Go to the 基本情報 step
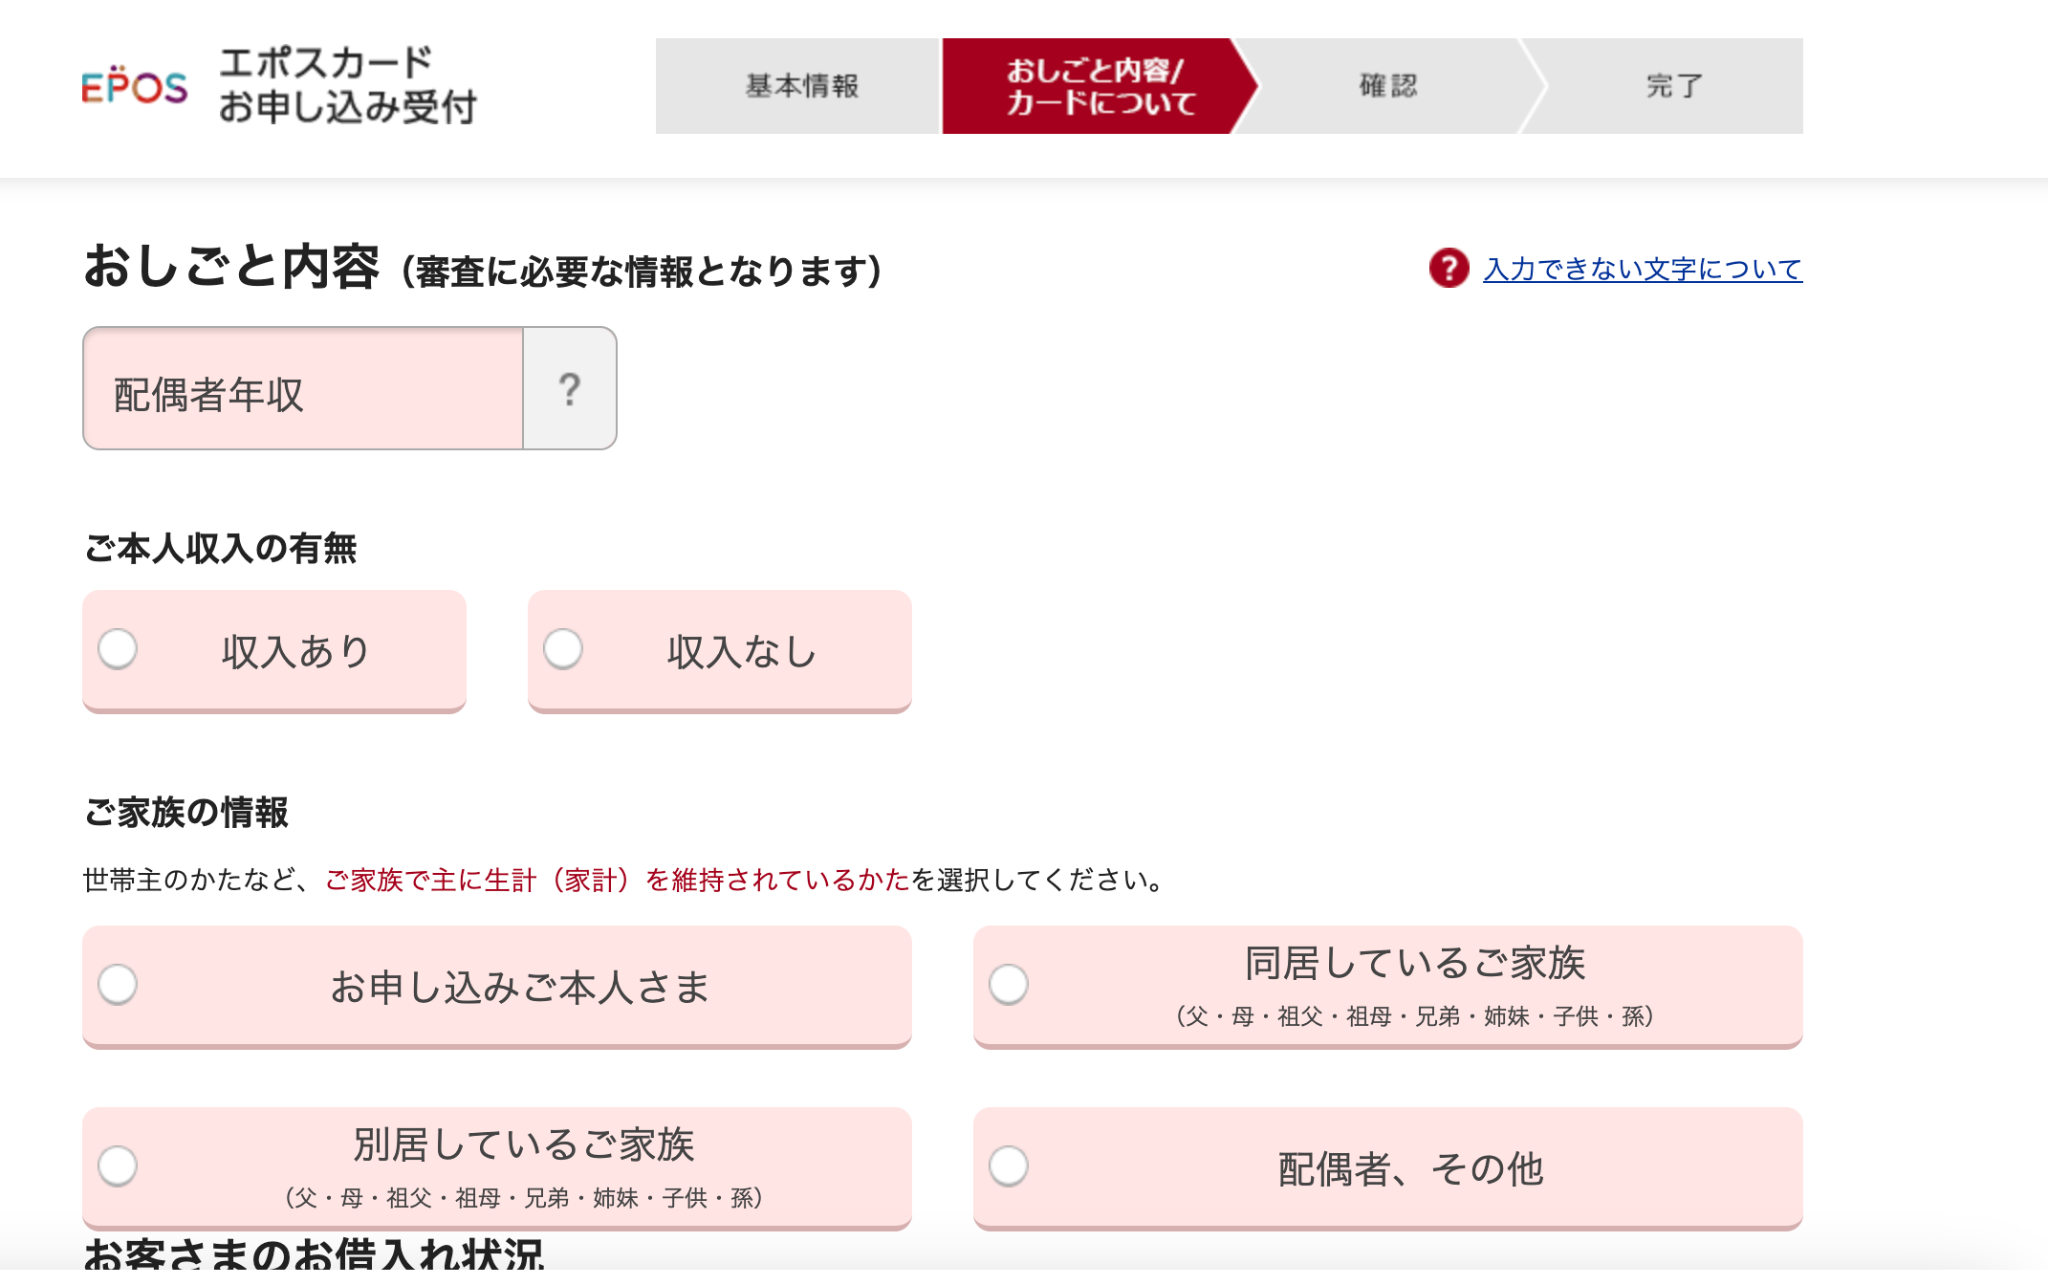2048x1270 pixels. tap(801, 86)
